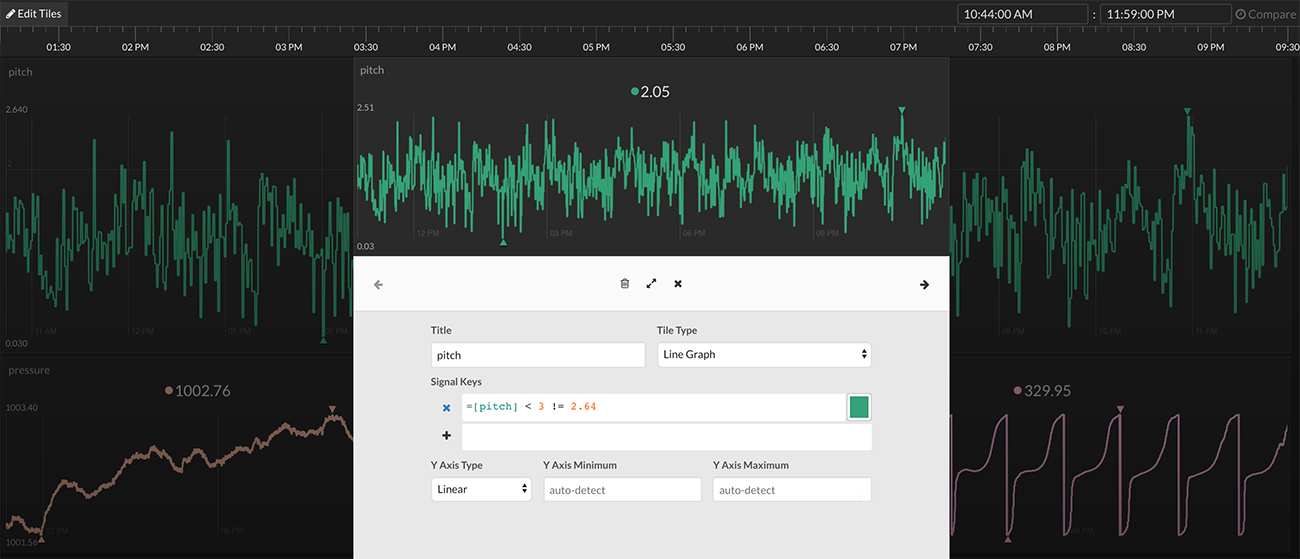Click the green signal color swatch
Viewport: 1300px width, 559px height.
pos(859,407)
